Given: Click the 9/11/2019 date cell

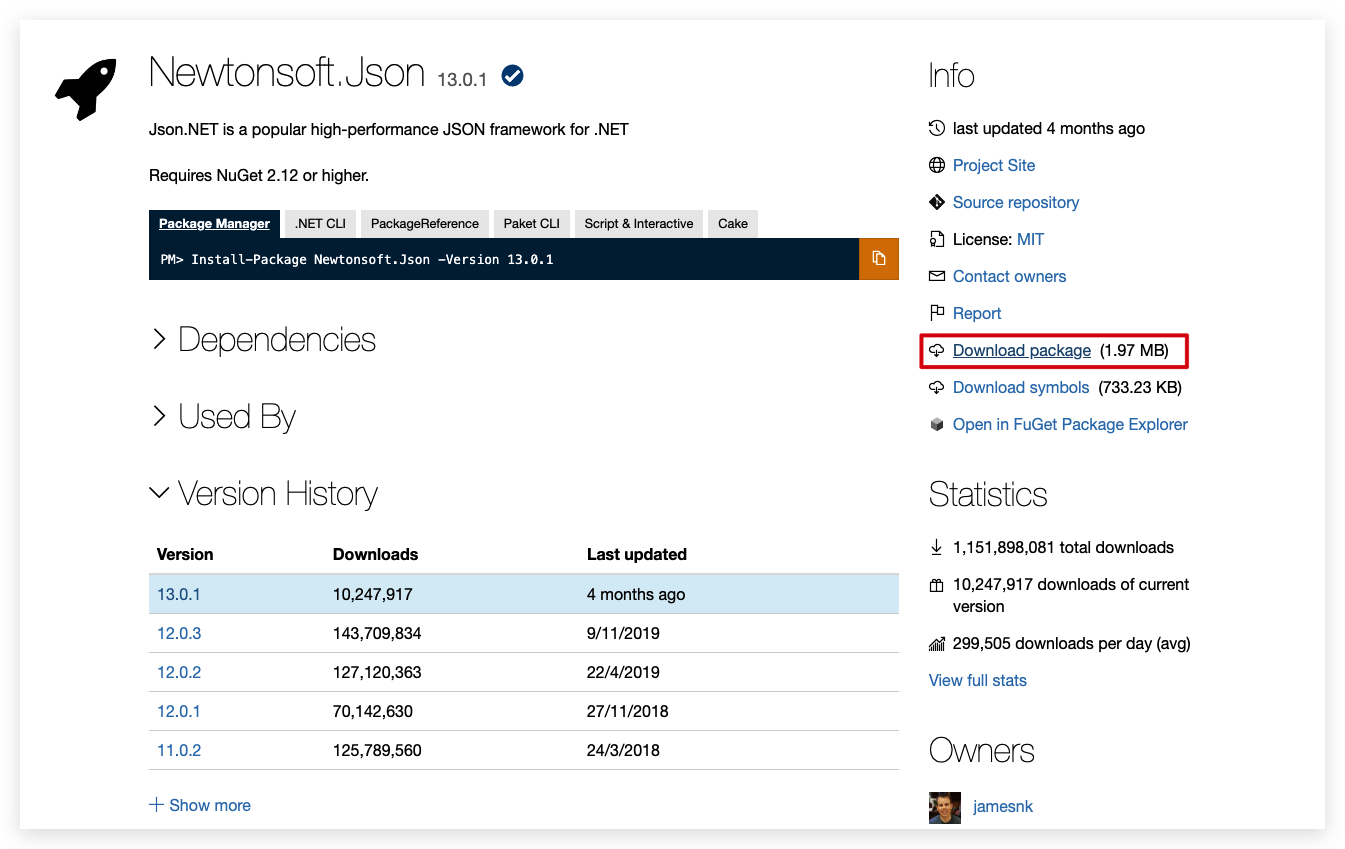Looking at the screenshot, I should (x=623, y=633).
